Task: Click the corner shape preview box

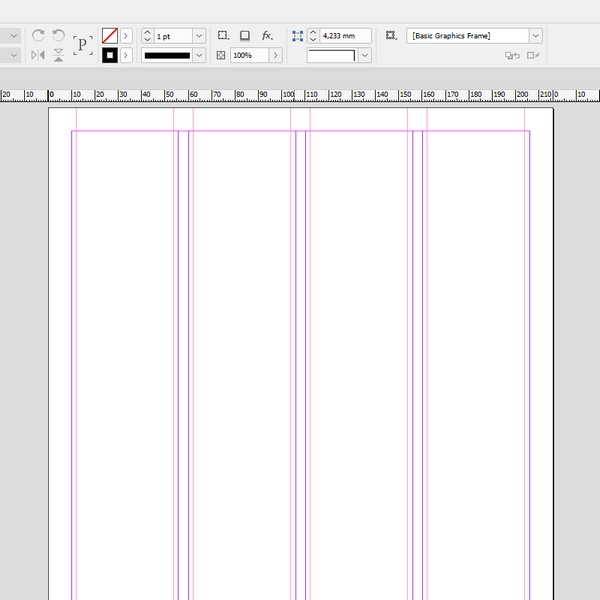Action: click(333, 55)
